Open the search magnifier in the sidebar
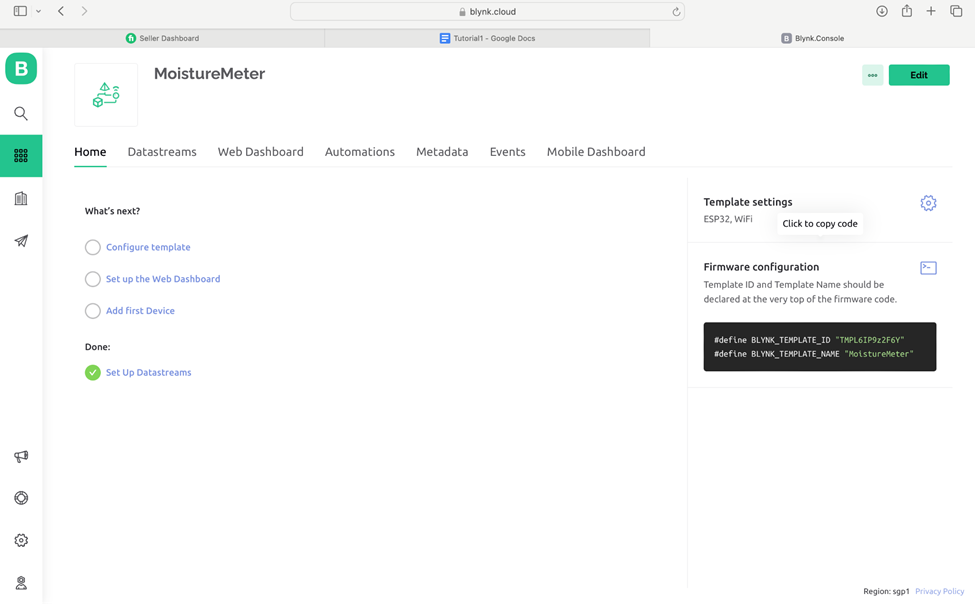 click(21, 113)
